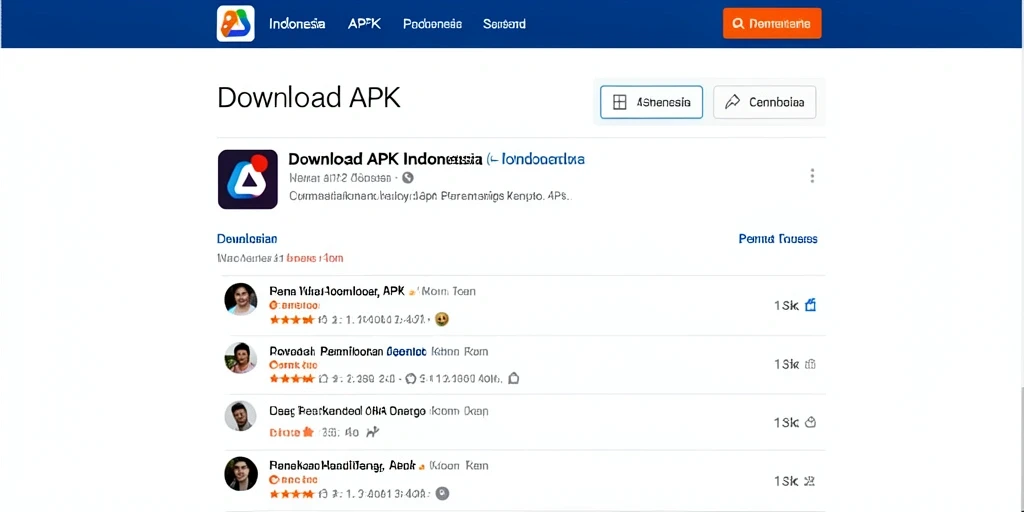The image size is (1024, 512).
Task: Click the Pennd Toueres link on the right
Action: (778, 239)
